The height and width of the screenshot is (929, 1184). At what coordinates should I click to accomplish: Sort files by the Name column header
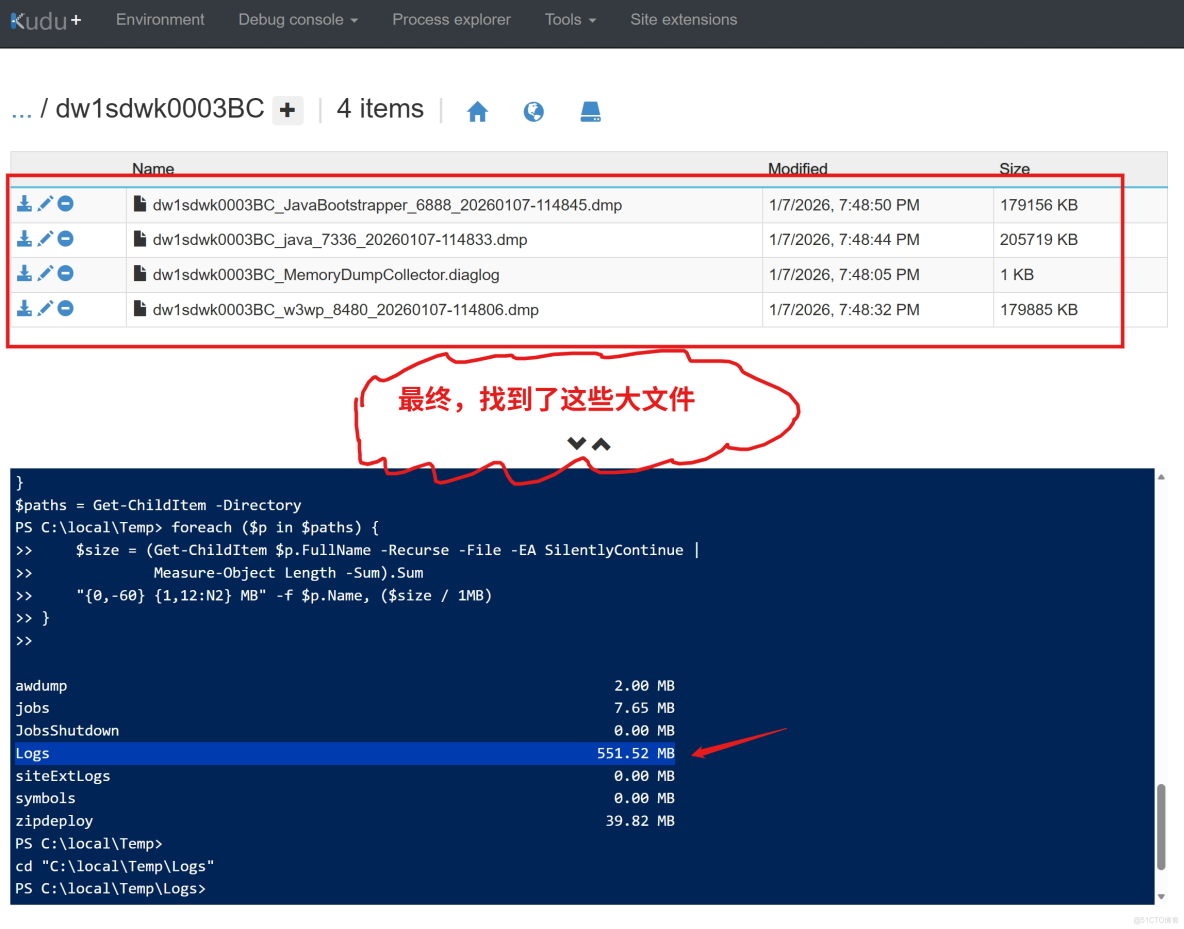point(152,168)
